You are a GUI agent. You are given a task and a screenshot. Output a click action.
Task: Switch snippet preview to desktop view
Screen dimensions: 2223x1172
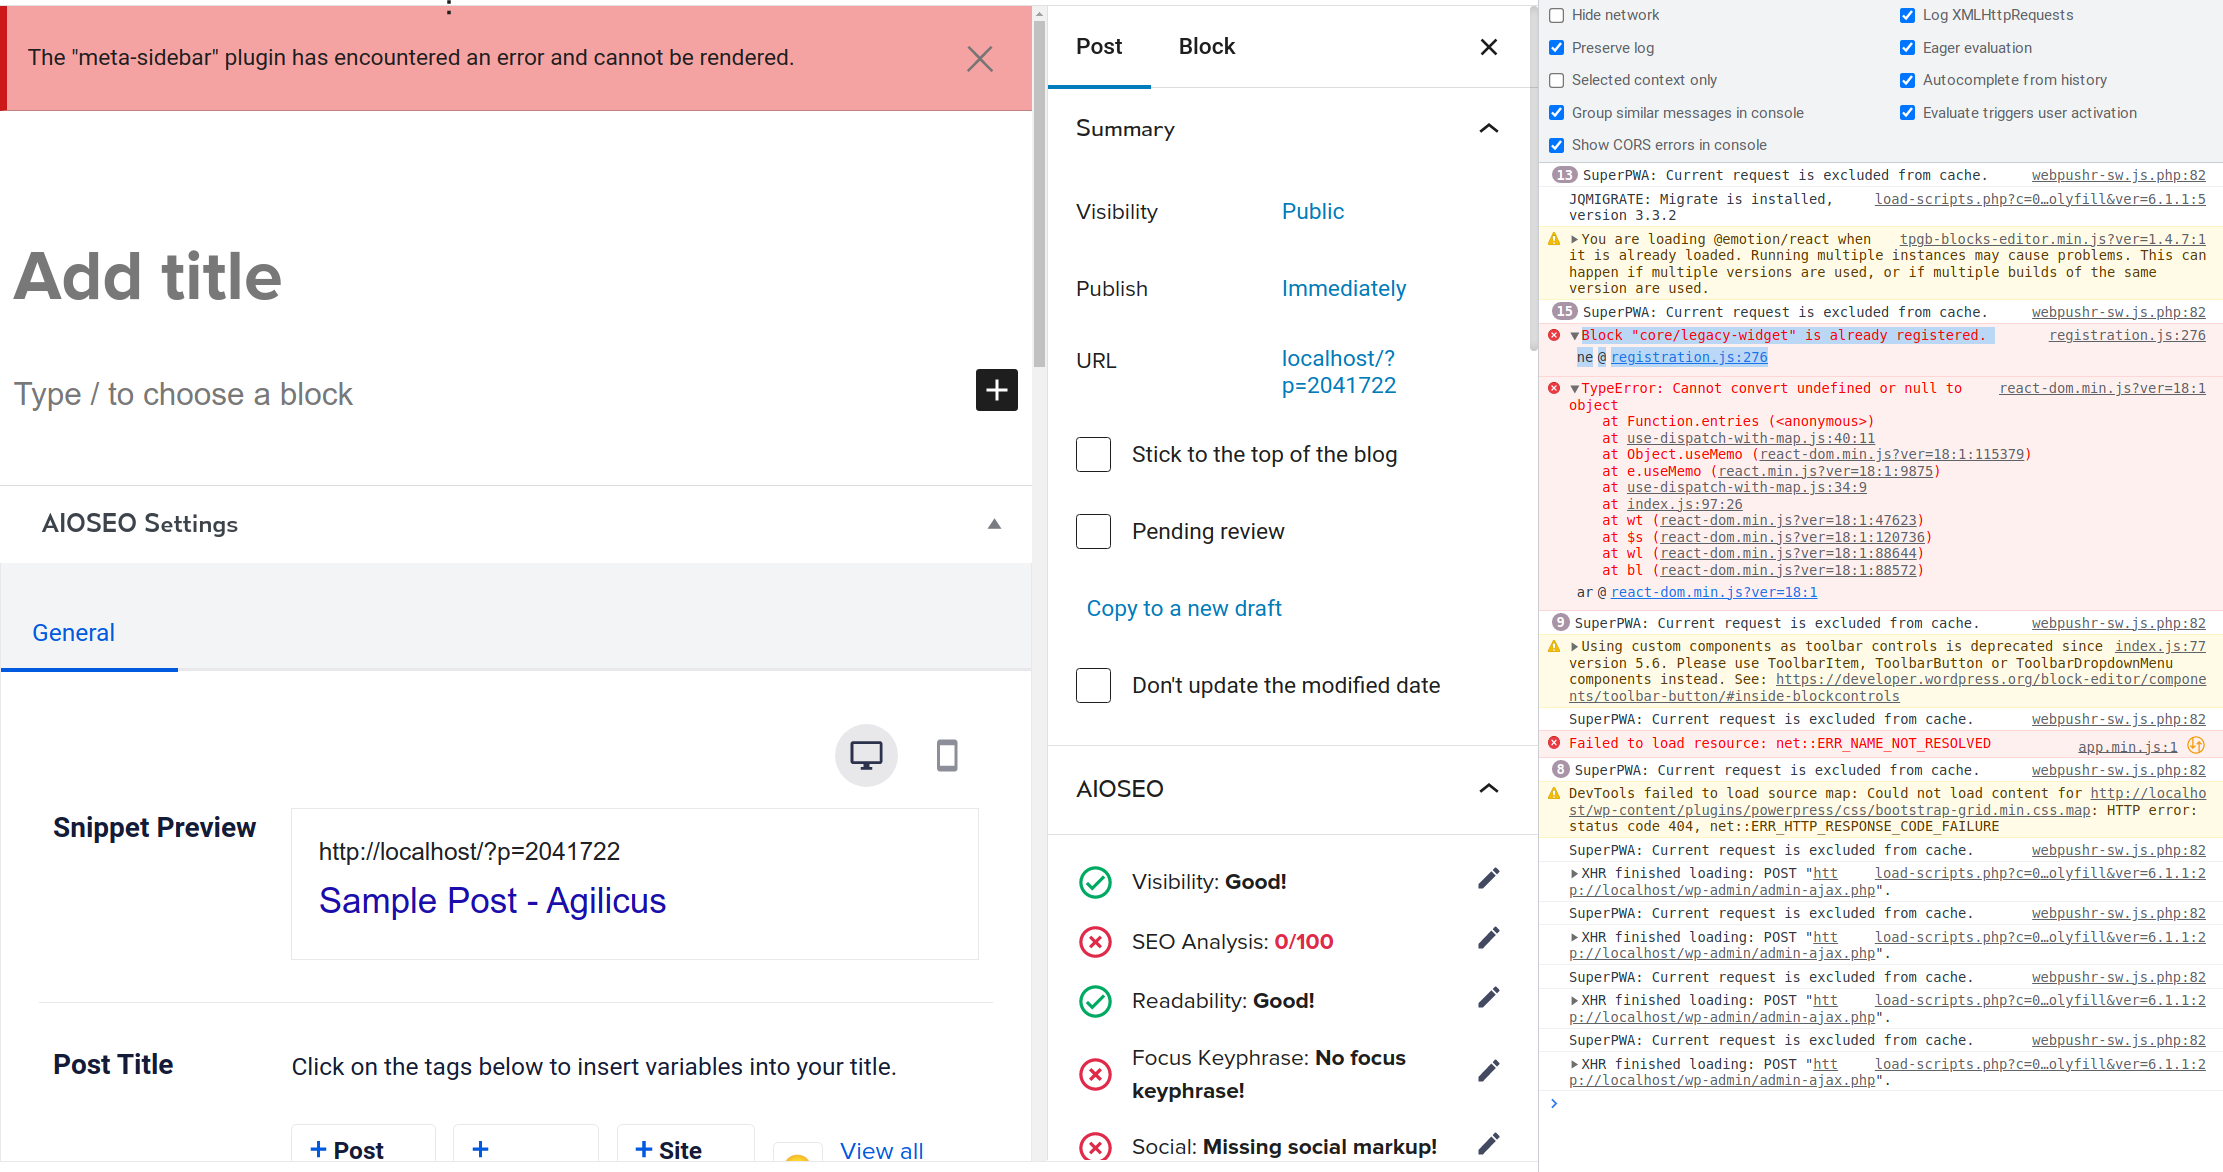coord(865,755)
